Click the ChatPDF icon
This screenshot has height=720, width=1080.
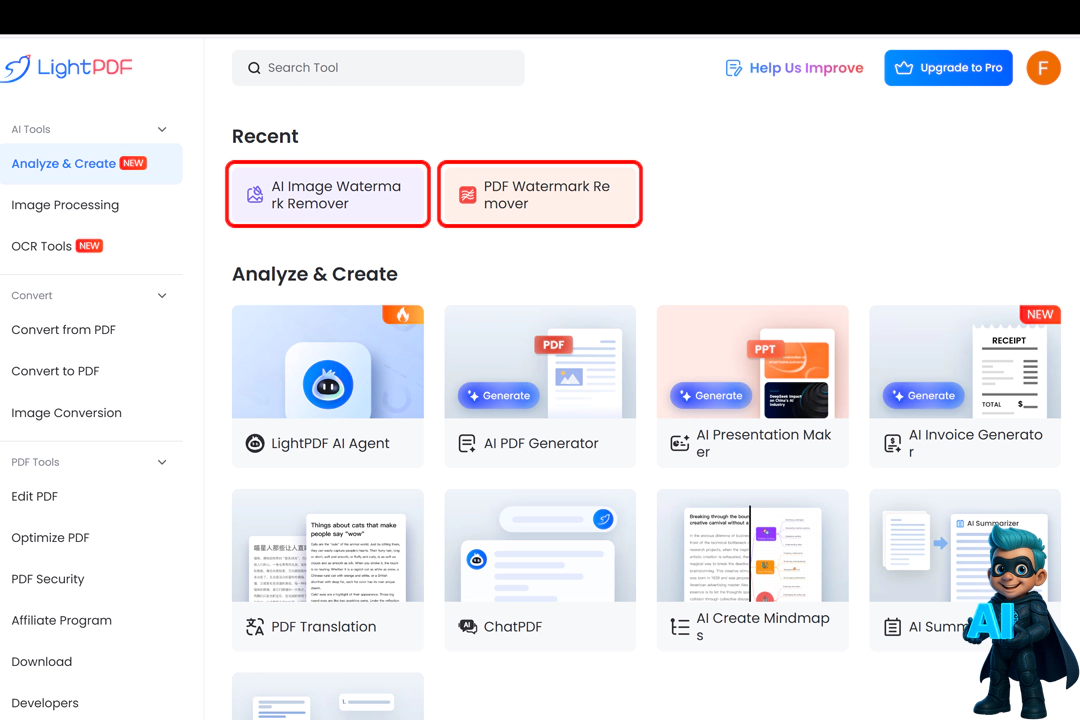467,627
